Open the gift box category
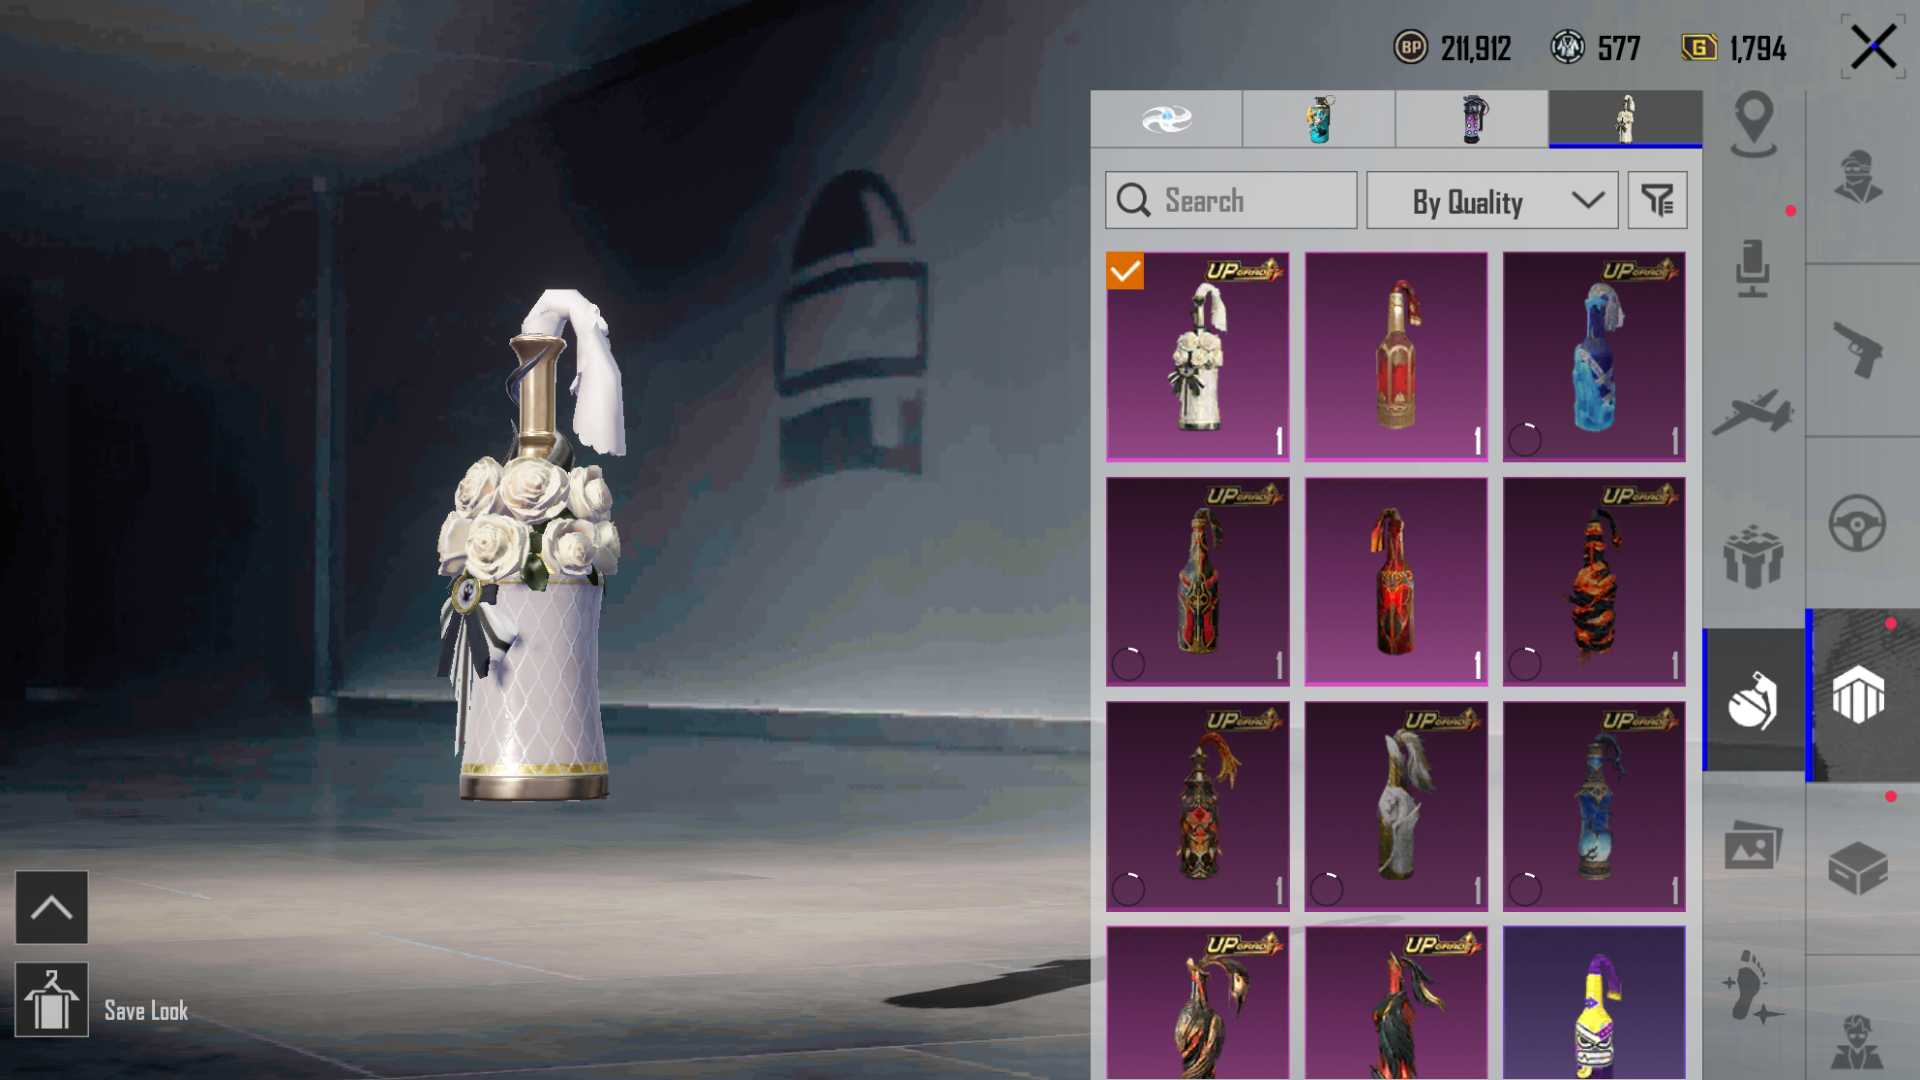Viewport: 1920px width, 1080px height. point(1753,556)
